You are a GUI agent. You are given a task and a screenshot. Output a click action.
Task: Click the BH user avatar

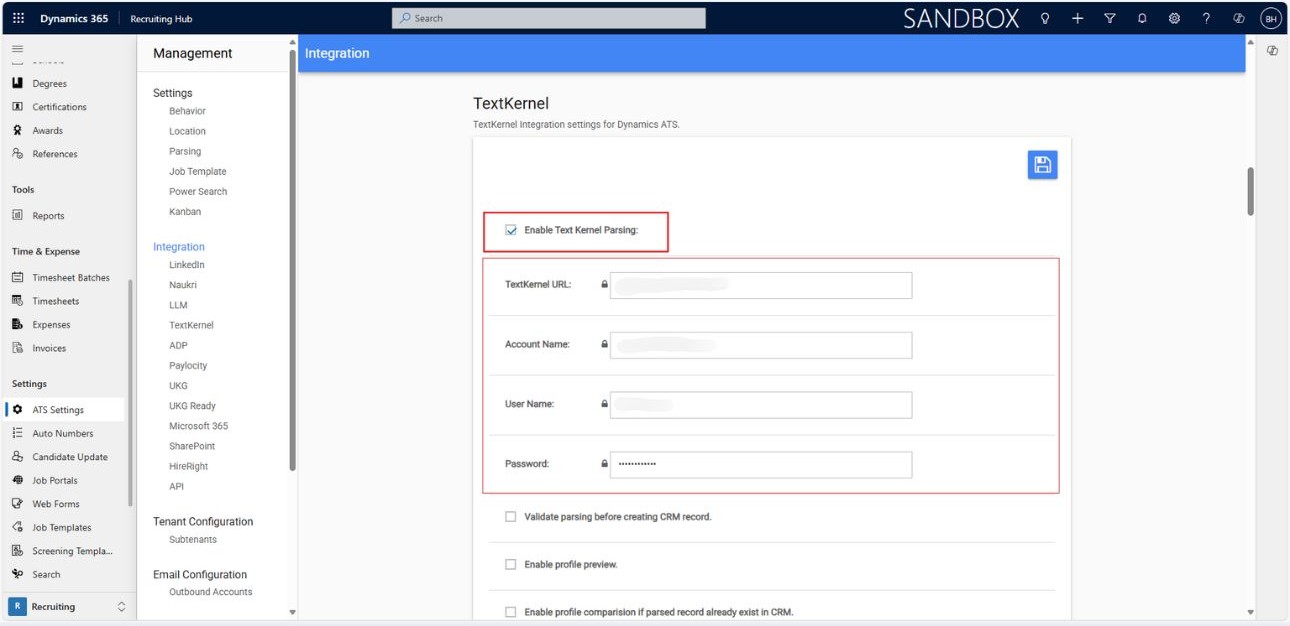(1270, 18)
